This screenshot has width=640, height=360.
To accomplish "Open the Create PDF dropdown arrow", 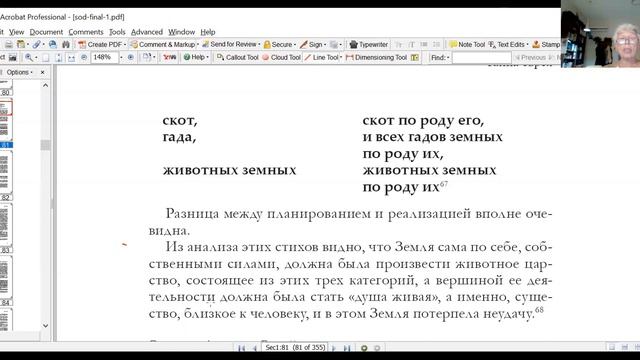I will click(x=125, y=44).
